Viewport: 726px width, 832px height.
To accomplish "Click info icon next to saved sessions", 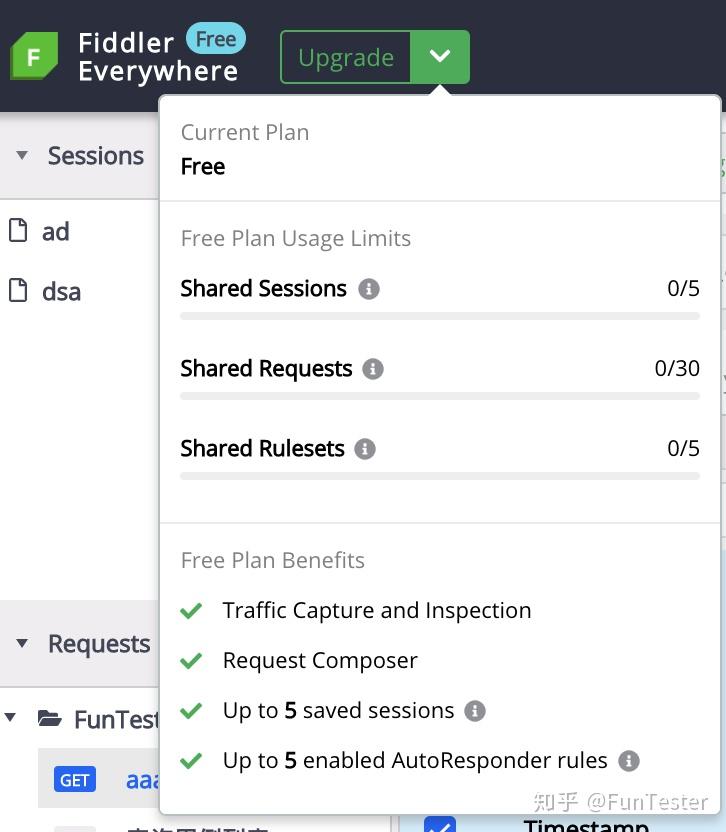I will pyautogui.click(x=475, y=711).
